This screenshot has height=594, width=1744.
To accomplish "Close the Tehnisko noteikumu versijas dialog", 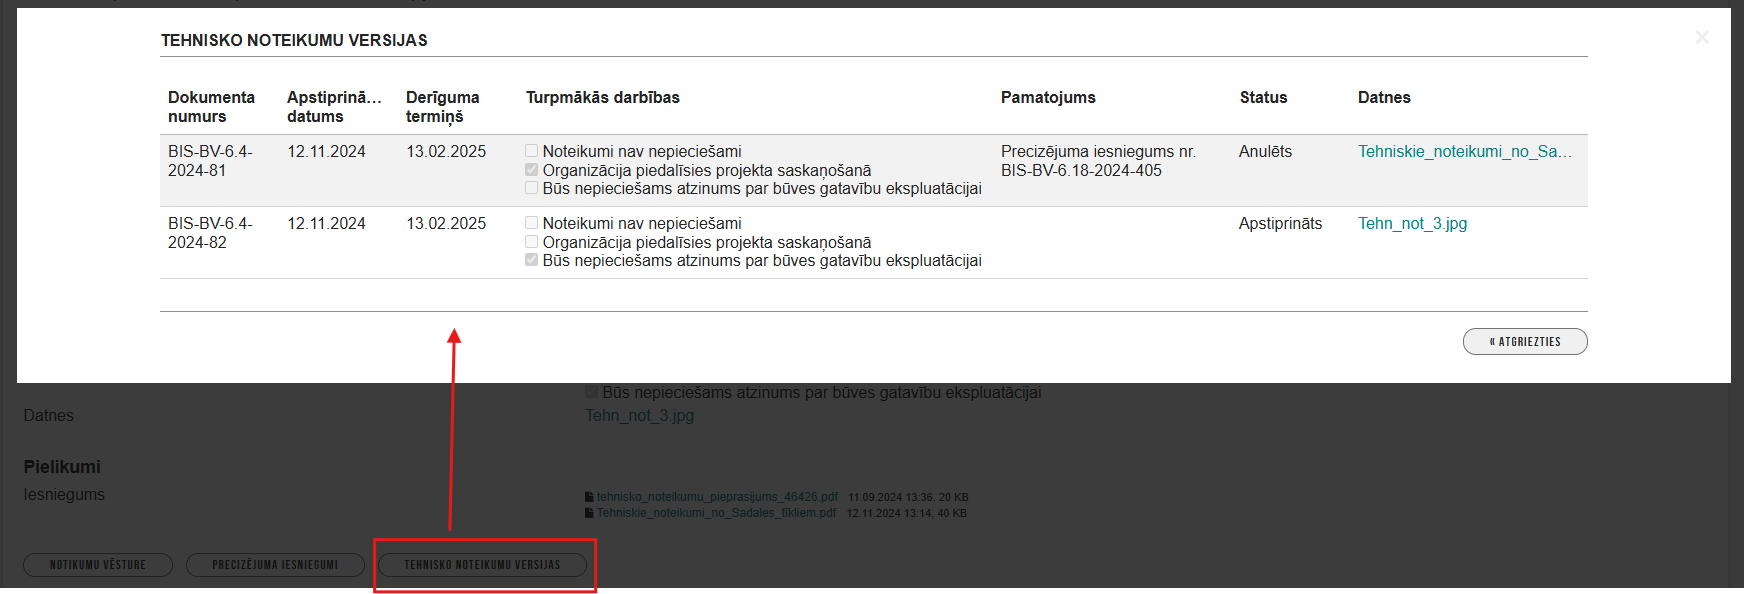I will tap(1701, 37).
